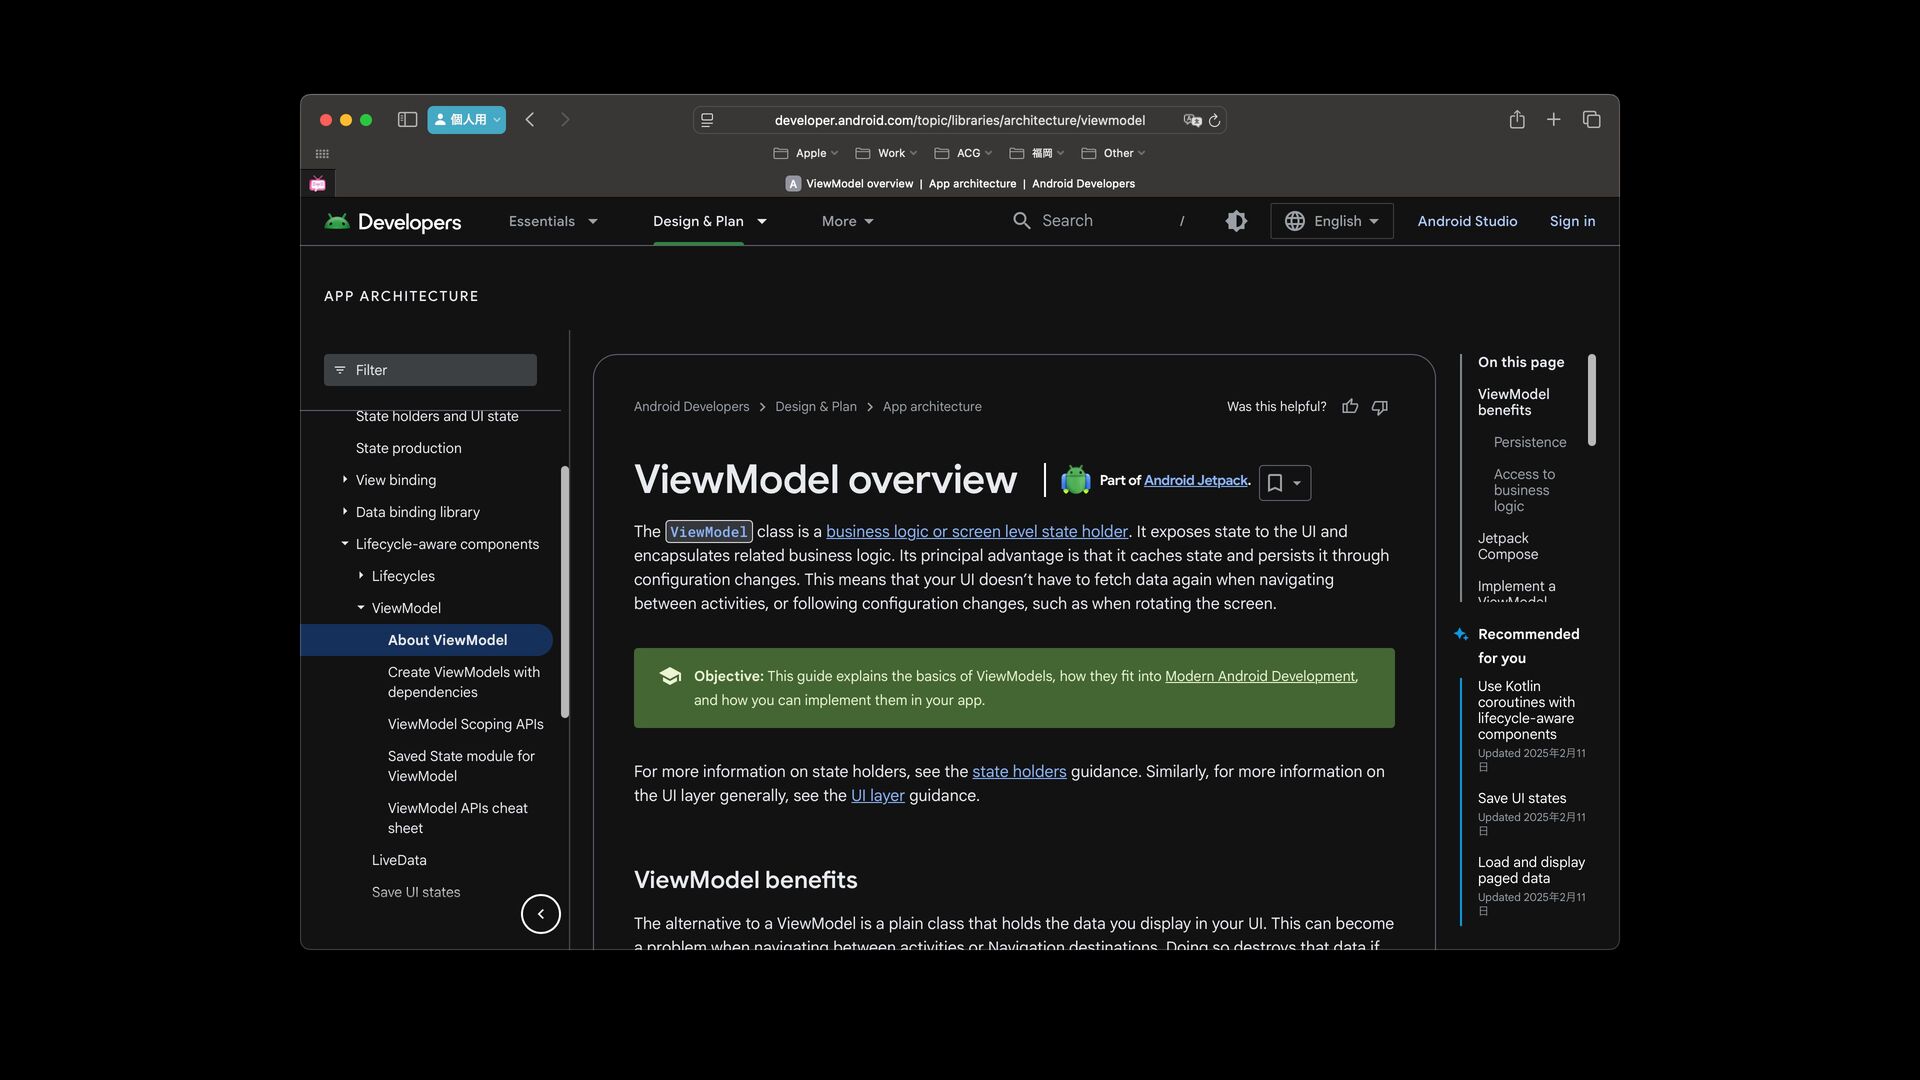Viewport: 1920px width, 1080px height.
Task: Follow the UI layer link
Action: point(877,796)
